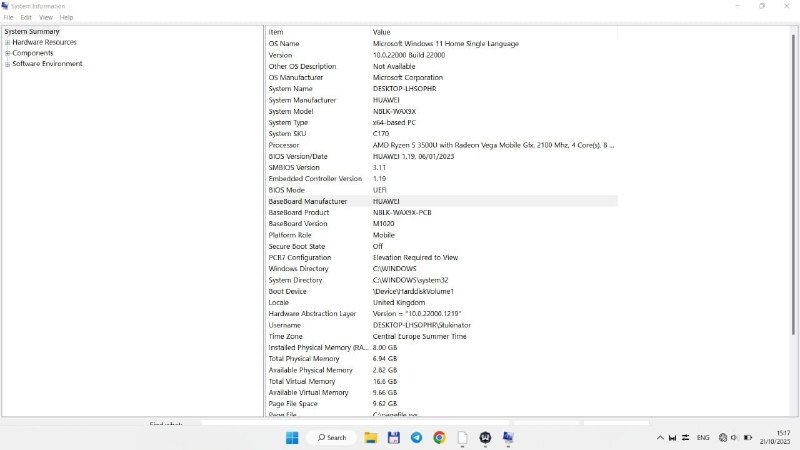Image resolution: width=800 pixels, height=450 pixels.
Task: Select the Username row
Action: (x=442, y=325)
